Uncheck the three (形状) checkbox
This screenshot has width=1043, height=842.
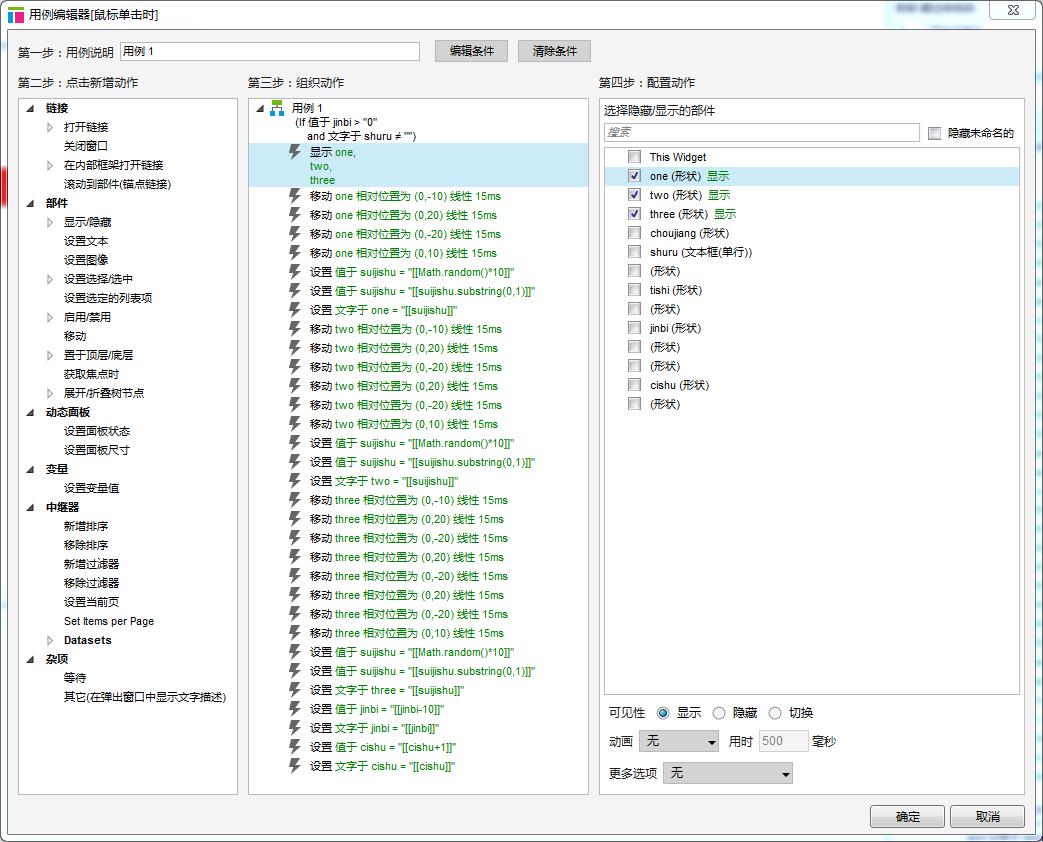(x=635, y=213)
